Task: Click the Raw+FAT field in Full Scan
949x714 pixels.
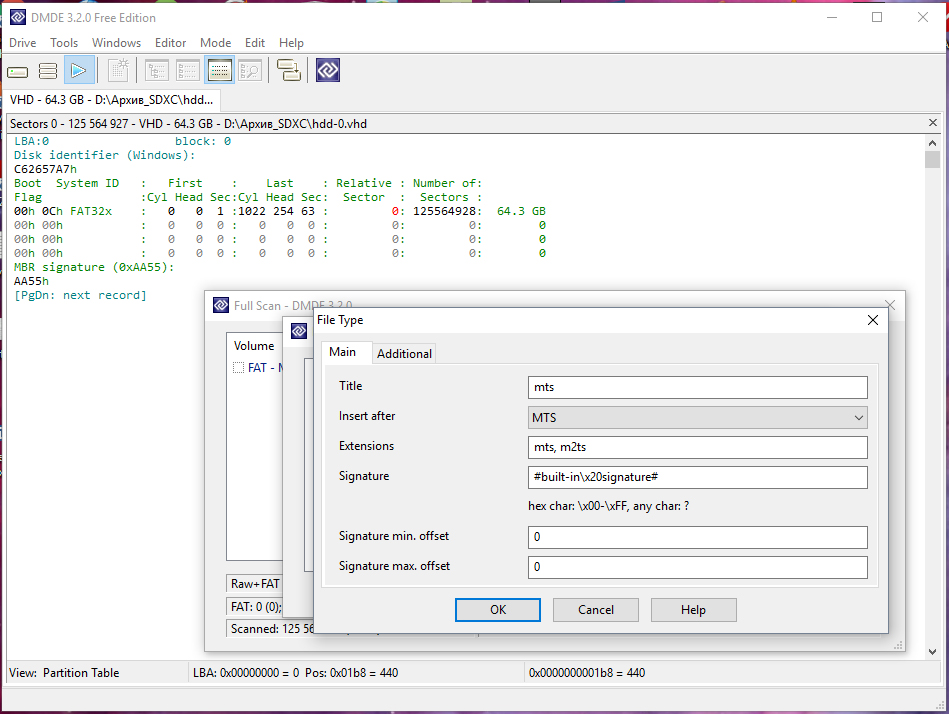Action: coord(255,584)
